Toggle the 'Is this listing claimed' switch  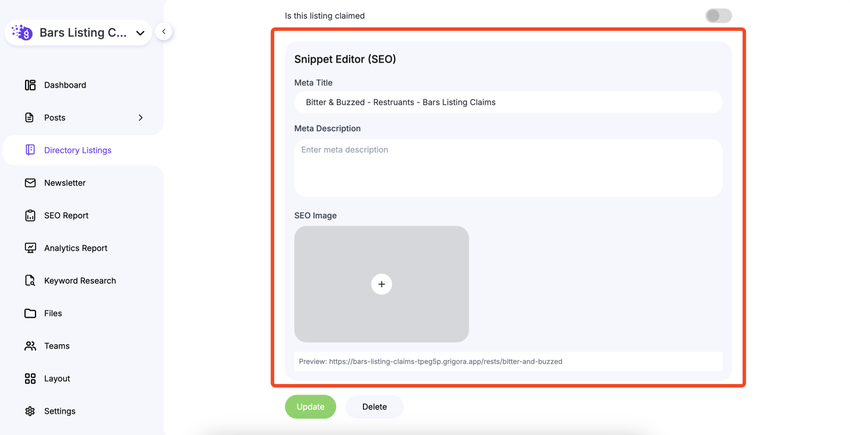click(x=718, y=16)
